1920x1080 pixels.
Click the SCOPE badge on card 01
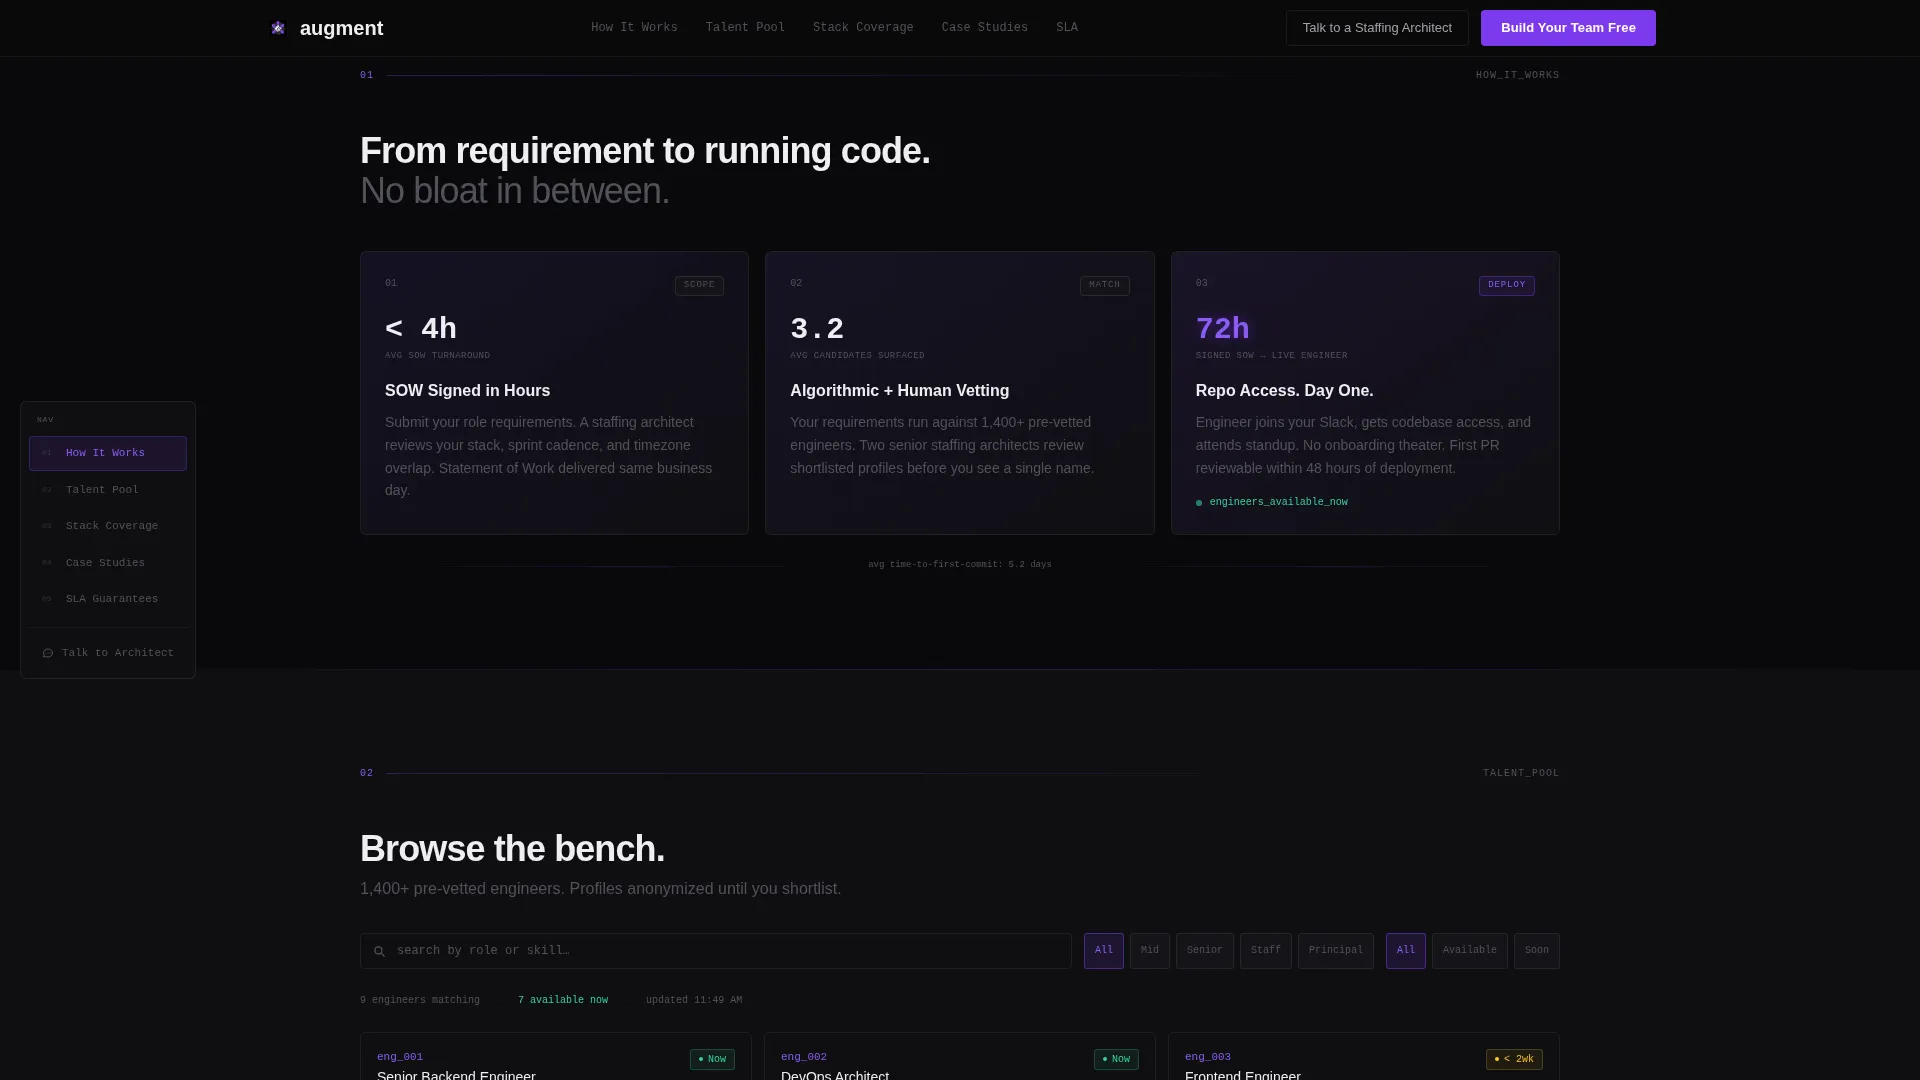(x=699, y=285)
